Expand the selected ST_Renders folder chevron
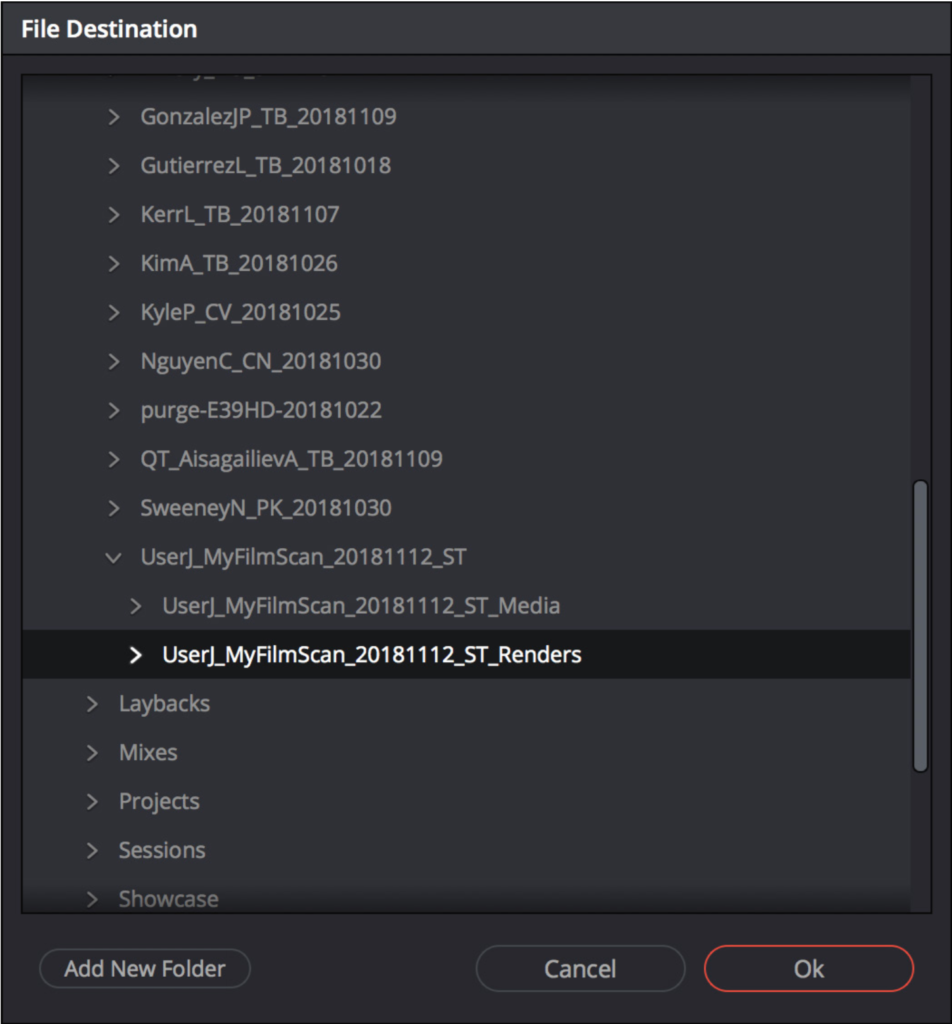 click(135, 655)
